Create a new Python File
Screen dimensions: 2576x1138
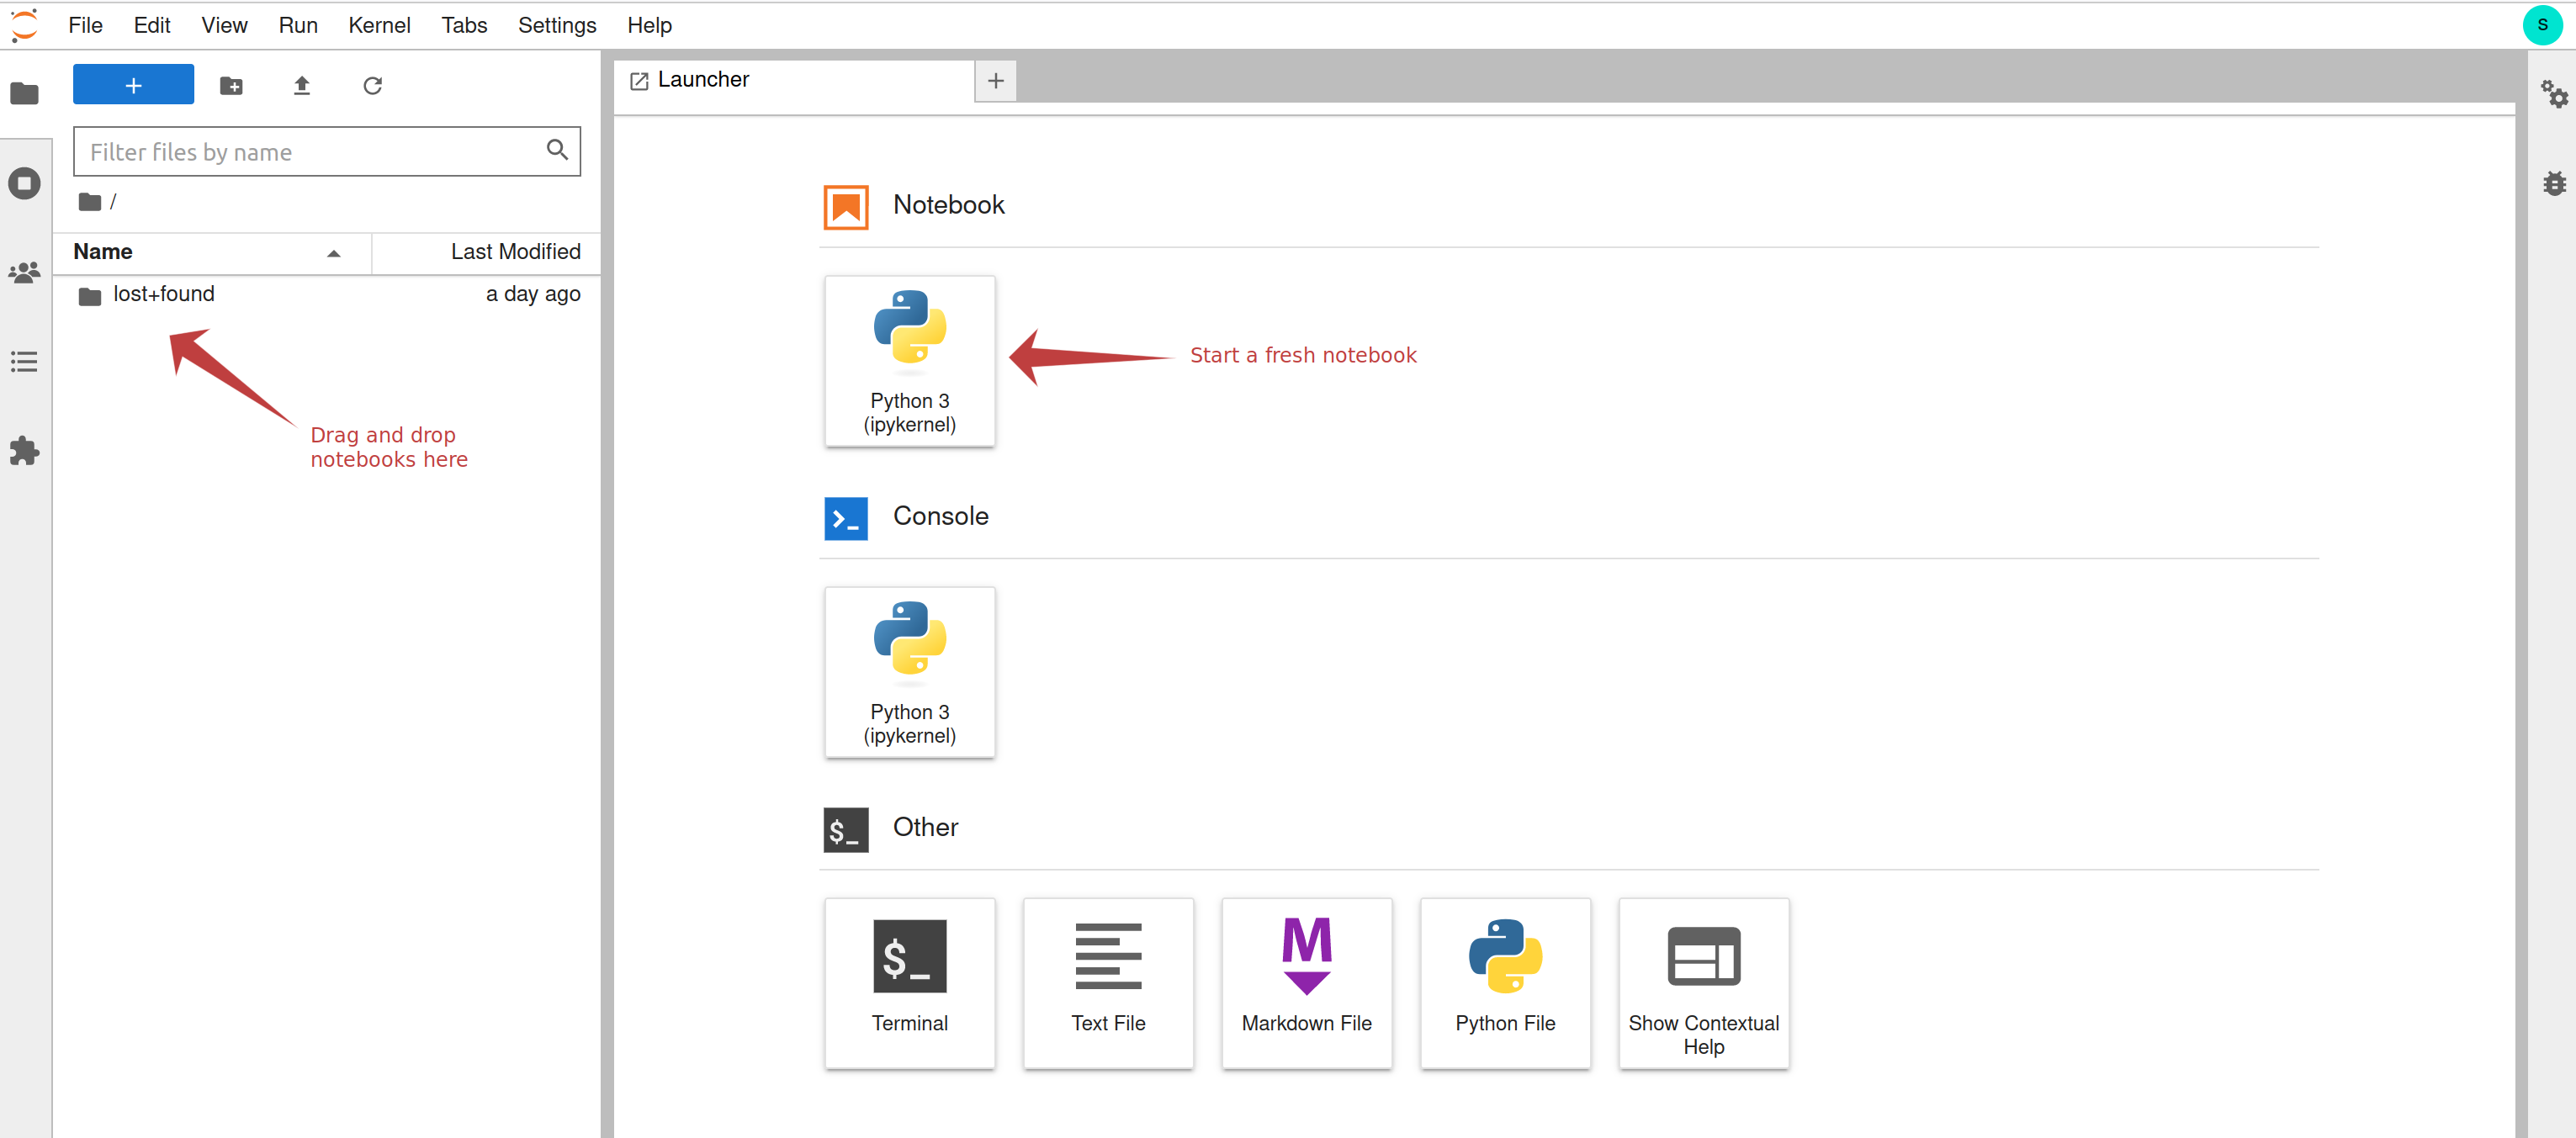1505,983
